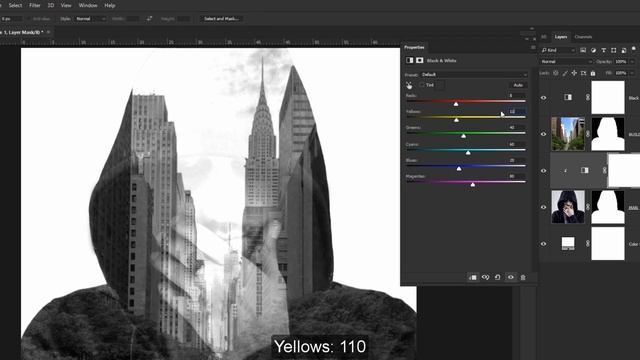The image size is (640, 360).
Task: Open the Select menu
Action: (15, 5)
